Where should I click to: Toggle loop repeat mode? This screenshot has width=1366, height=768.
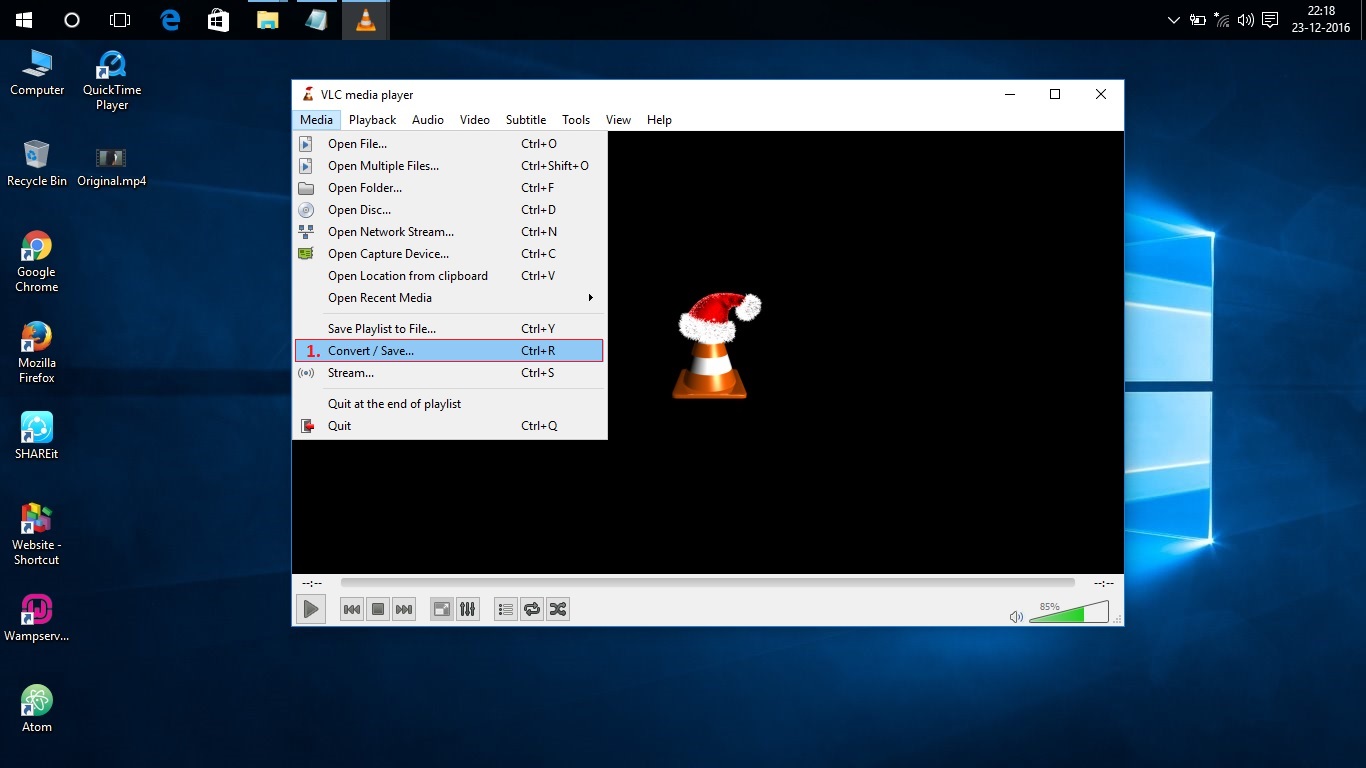(x=531, y=608)
